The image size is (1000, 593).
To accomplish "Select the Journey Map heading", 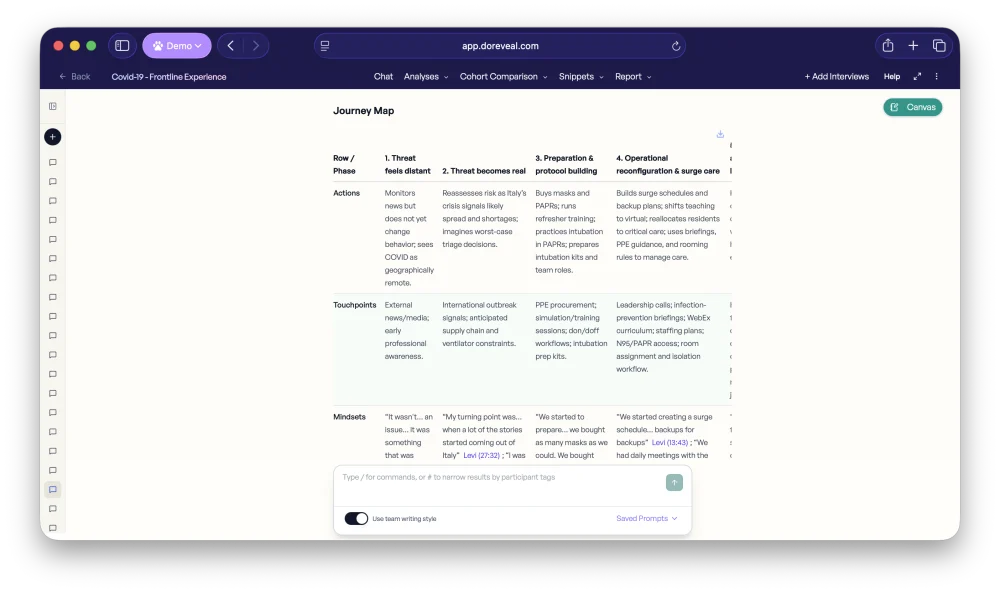I will coord(364,110).
